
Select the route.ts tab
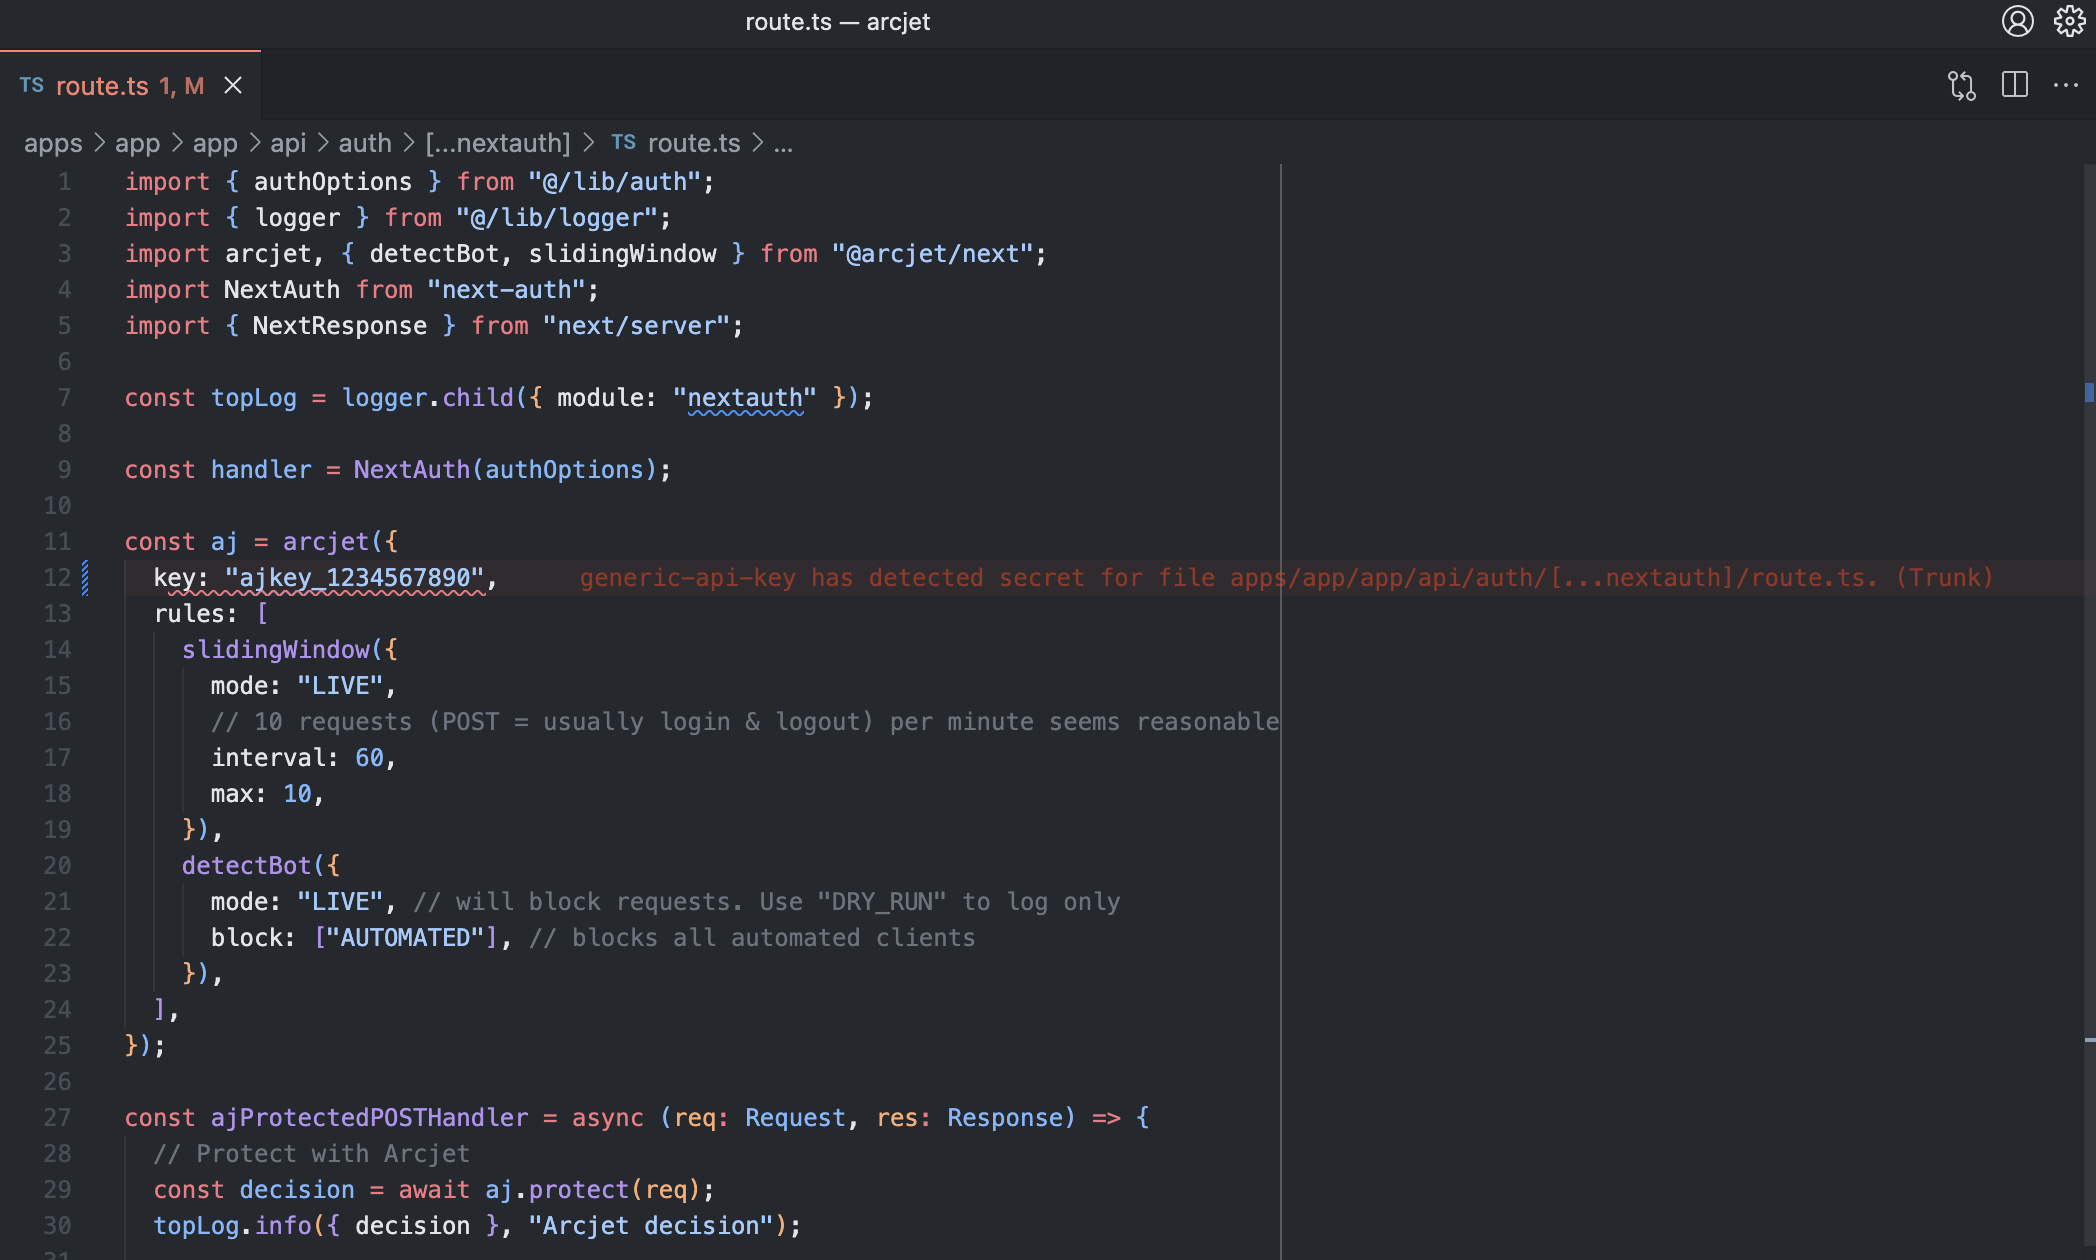pos(110,85)
